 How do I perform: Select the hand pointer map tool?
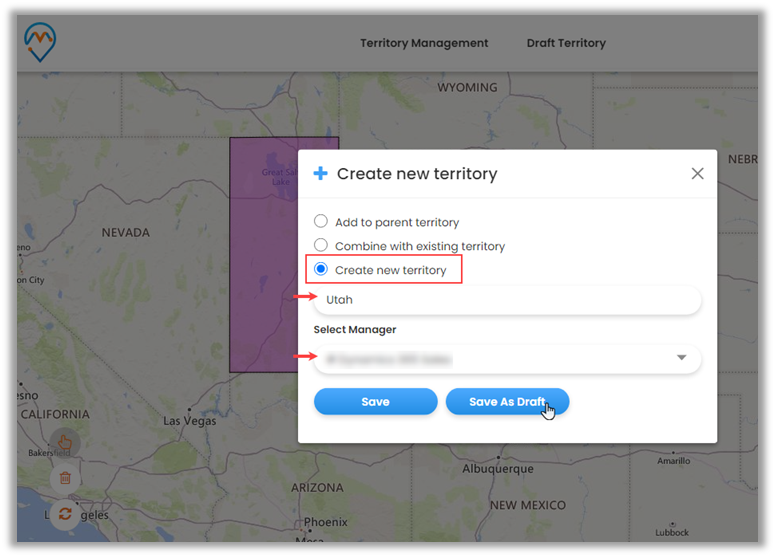[x=64, y=443]
